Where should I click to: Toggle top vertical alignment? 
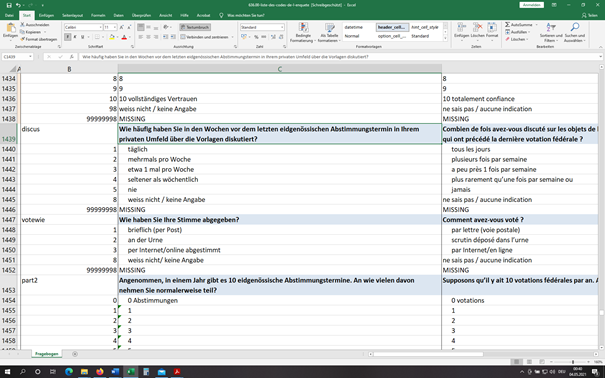(141, 27)
